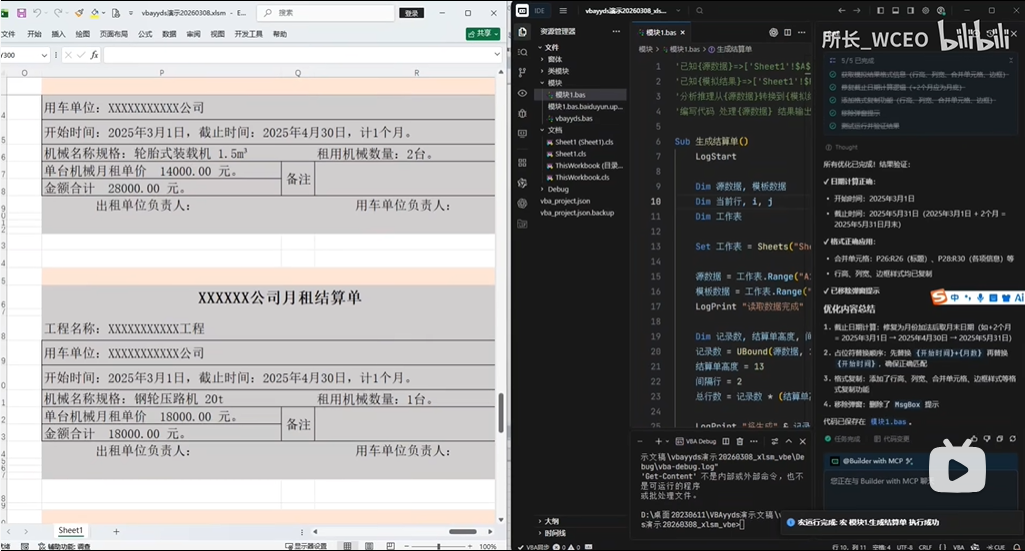The height and width of the screenshot is (551, 1025).
Task: Click the 共享 share button
Action: click(x=483, y=34)
